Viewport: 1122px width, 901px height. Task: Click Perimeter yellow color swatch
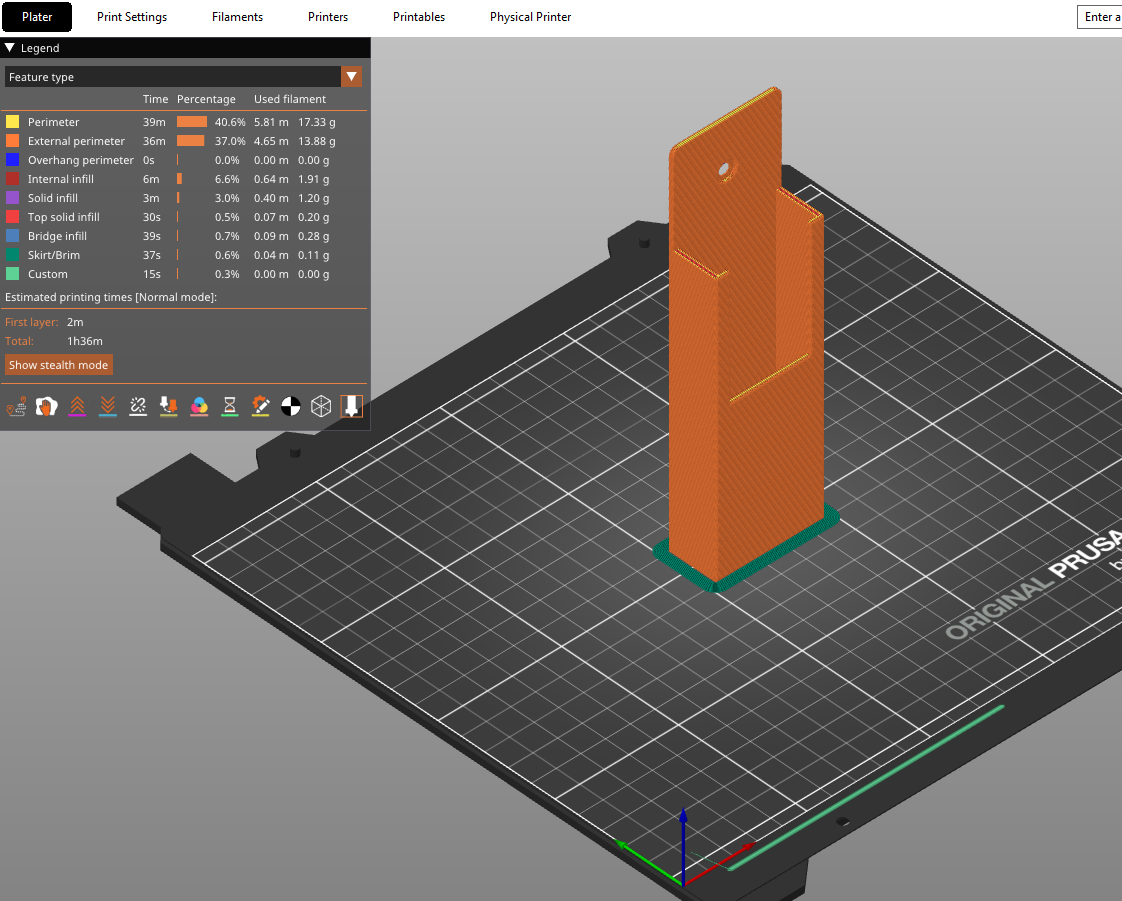12,122
